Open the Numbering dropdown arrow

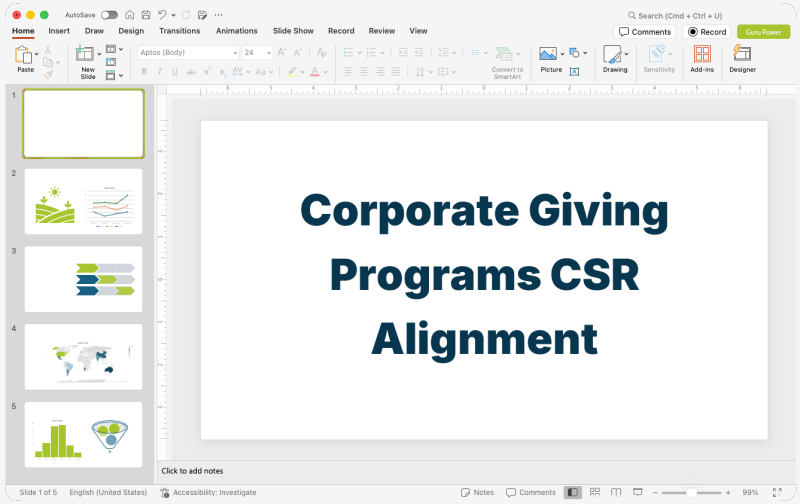(x=382, y=53)
